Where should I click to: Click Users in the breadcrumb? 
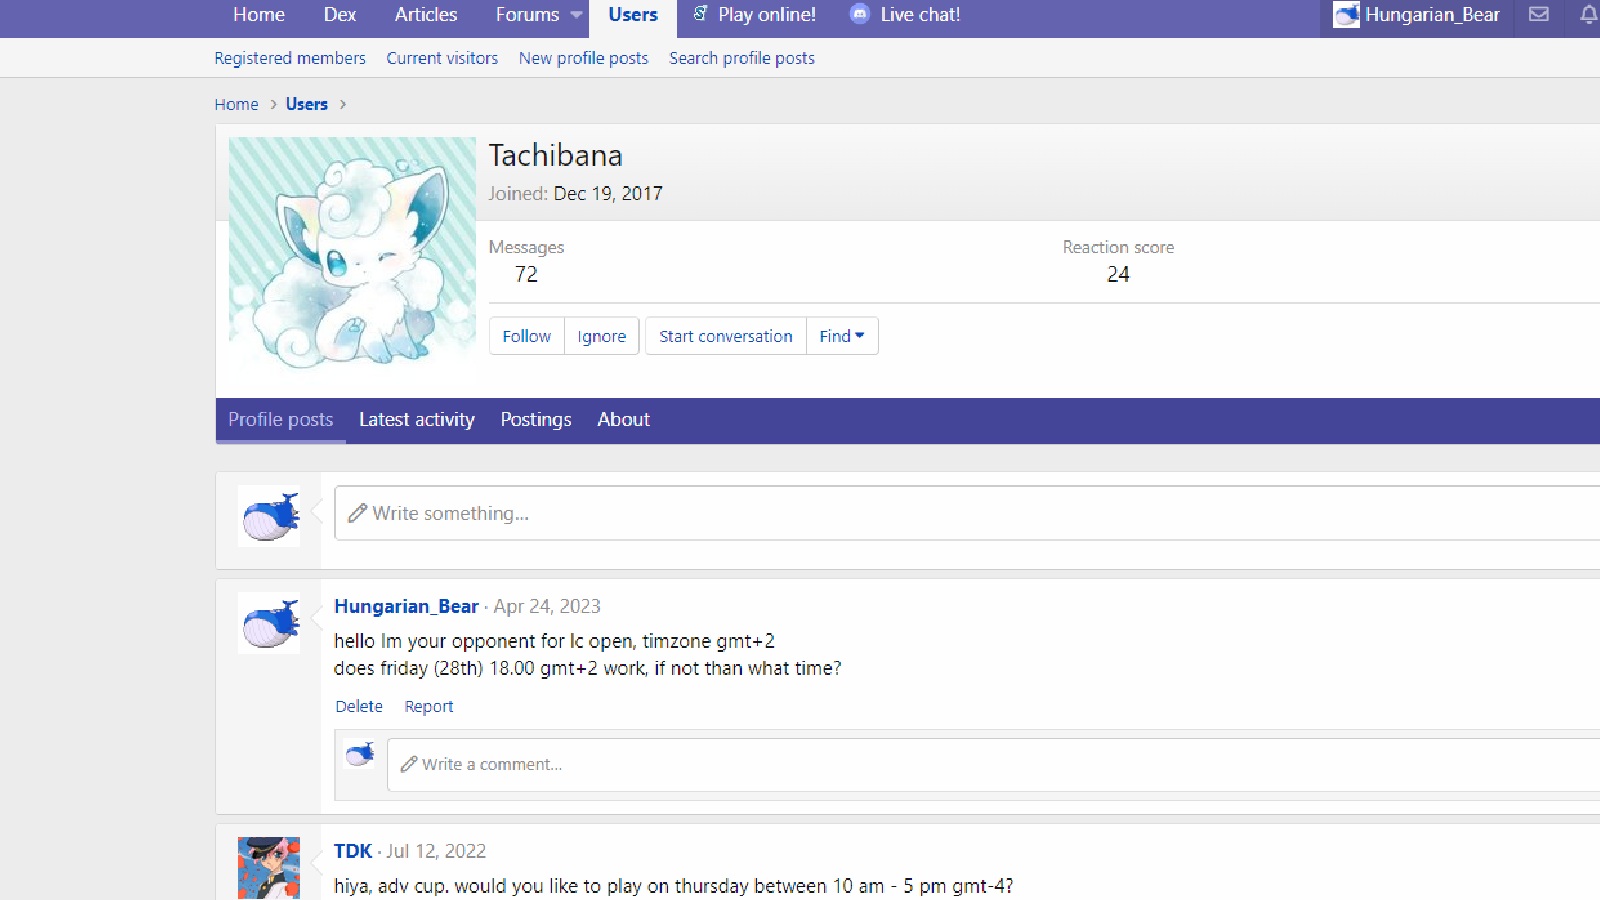(x=307, y=104)
